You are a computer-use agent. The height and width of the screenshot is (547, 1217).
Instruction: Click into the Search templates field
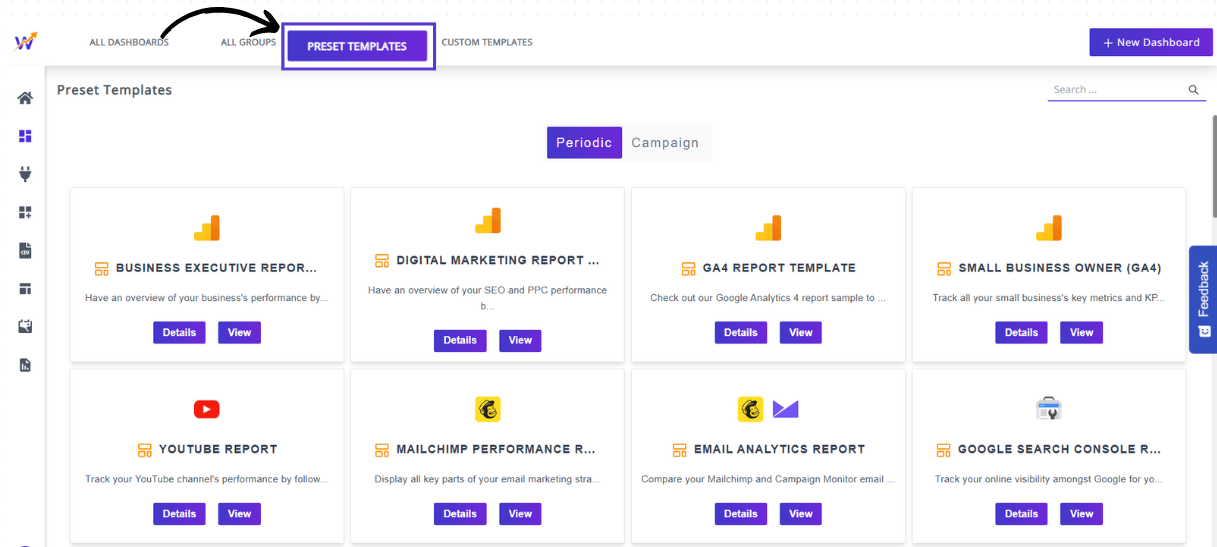click(x=1115, y=90)
